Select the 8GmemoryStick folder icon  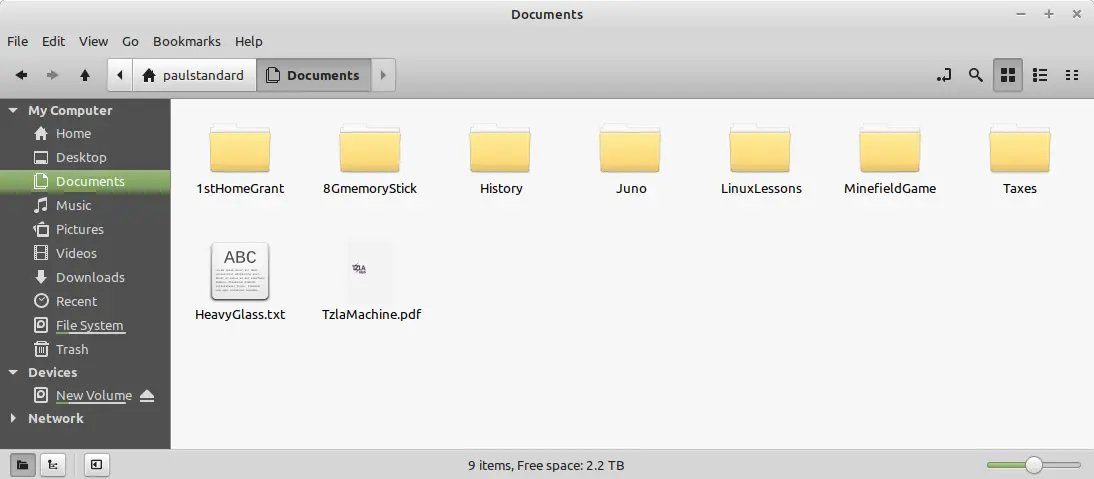(x=370, y=148)
